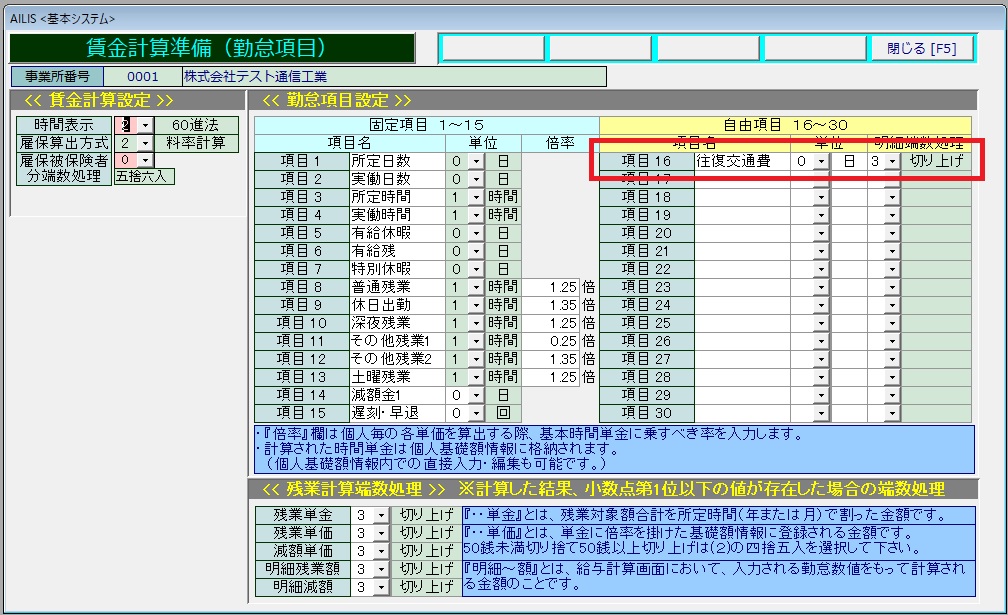Open the 時間表示 dropdown
Image resolution: width=1008 pixels, height=615 pixels.
[x=145, y=125]
